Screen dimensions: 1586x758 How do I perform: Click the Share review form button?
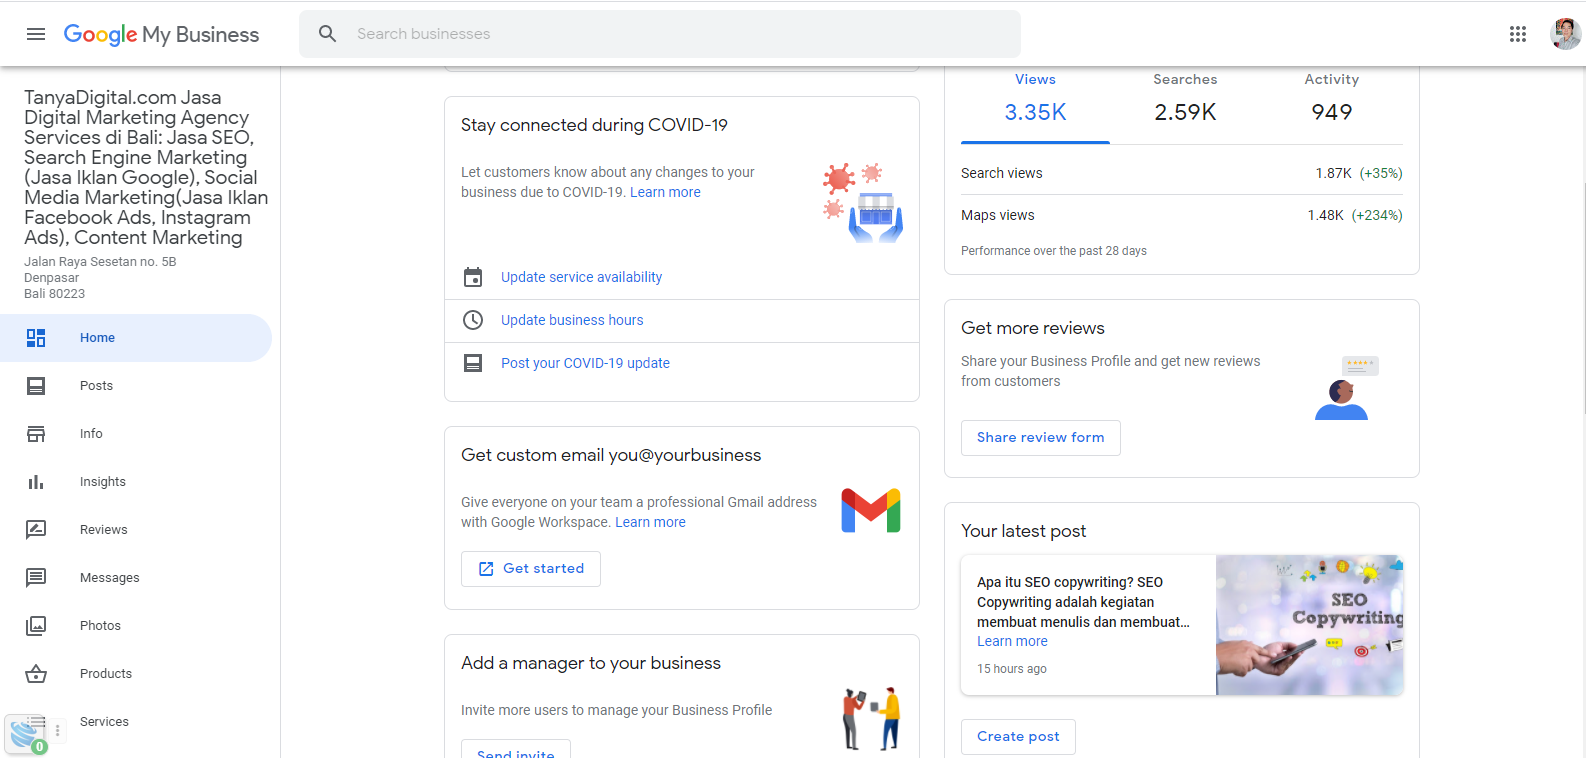click(x=1041, y=438)
